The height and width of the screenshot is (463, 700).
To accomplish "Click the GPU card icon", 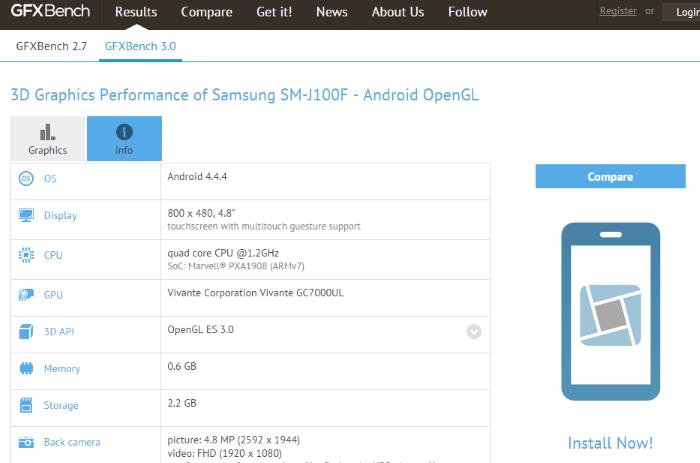I will 26,295.
